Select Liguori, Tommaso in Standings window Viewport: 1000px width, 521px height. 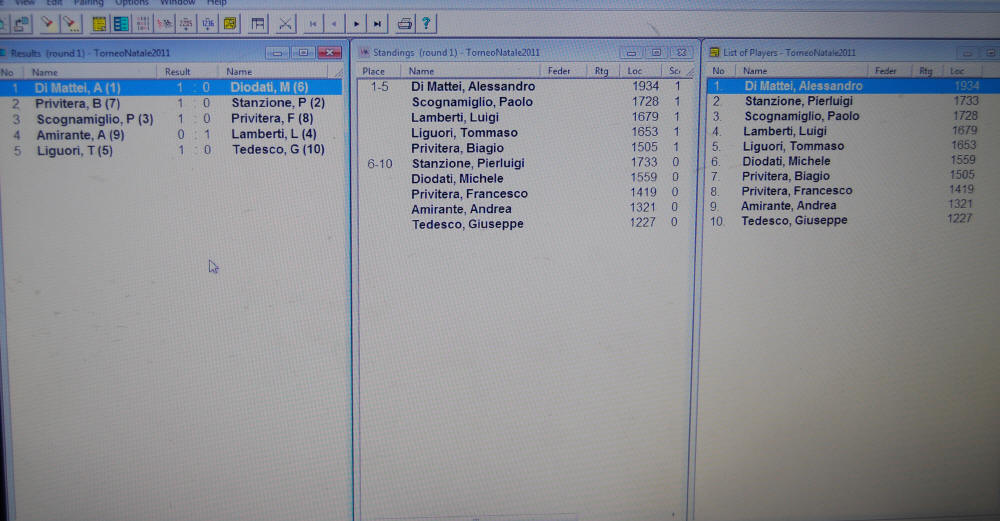click(x=464, y=133)
